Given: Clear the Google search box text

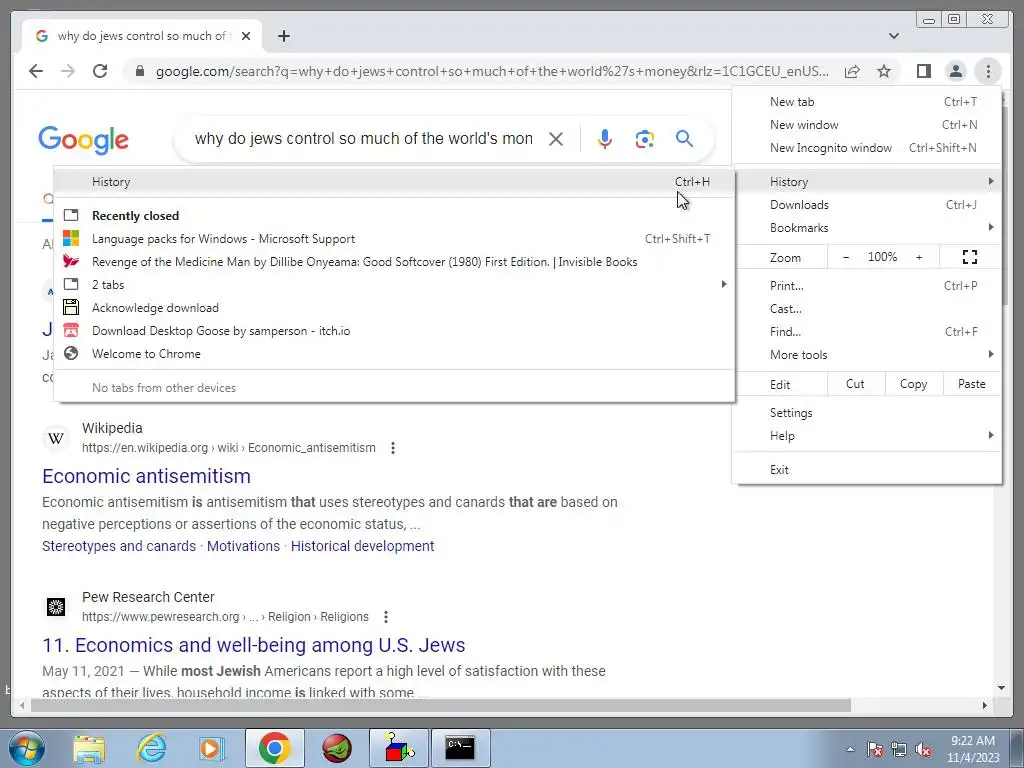Looking at the screenshot, I should 556,138.
